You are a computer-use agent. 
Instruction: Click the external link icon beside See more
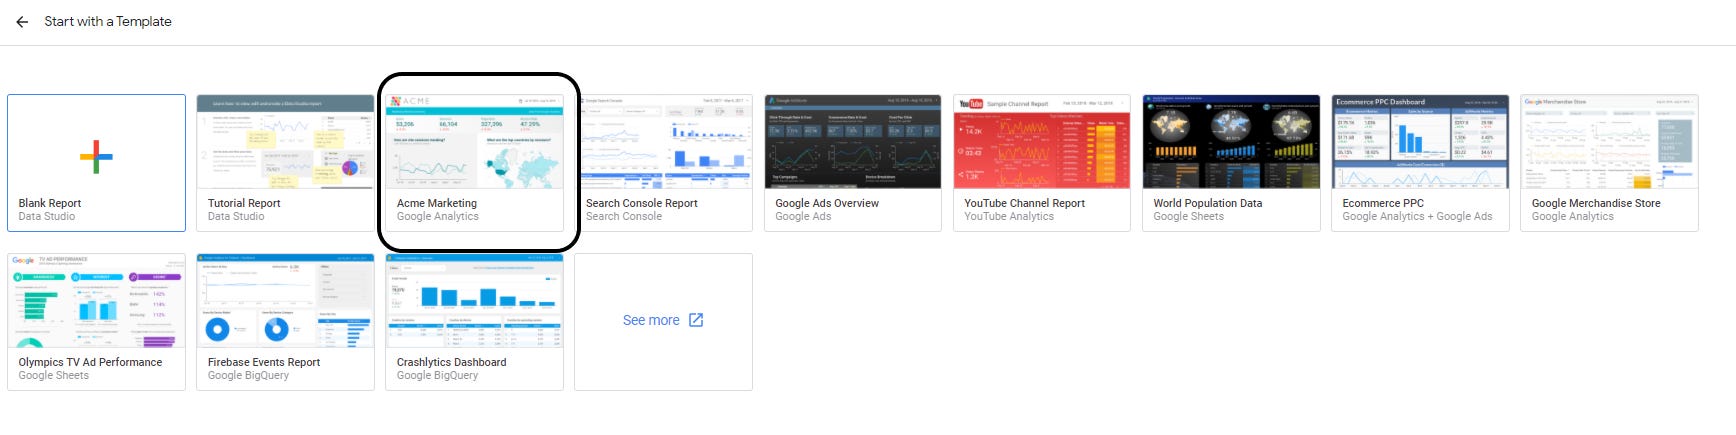tap(696, 320)
